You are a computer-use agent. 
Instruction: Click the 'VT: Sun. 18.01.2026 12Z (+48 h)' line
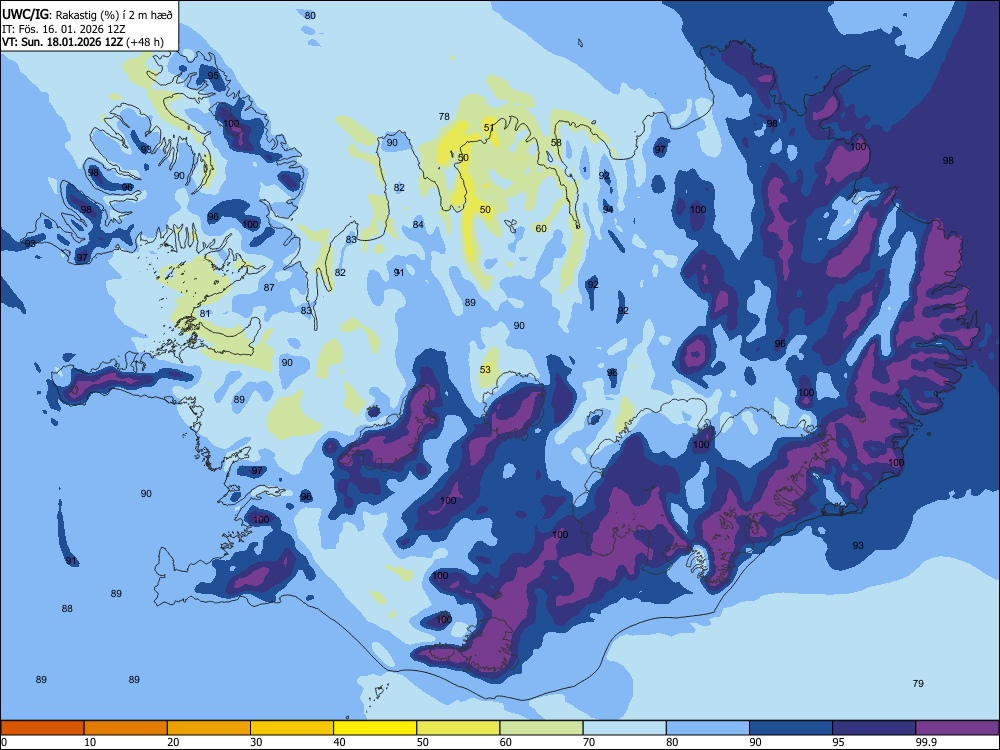pyautogui.click(x=82, y=42)
